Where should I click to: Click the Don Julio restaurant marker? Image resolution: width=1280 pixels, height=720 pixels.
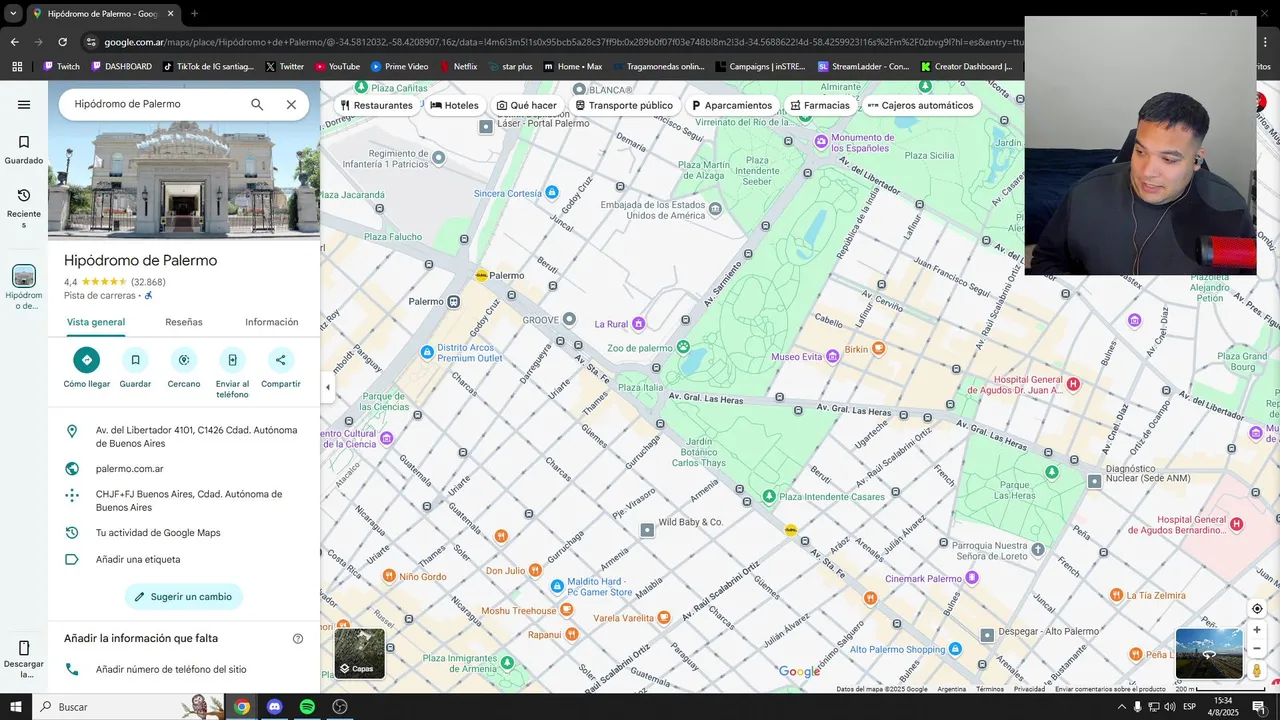pos(534,571)
